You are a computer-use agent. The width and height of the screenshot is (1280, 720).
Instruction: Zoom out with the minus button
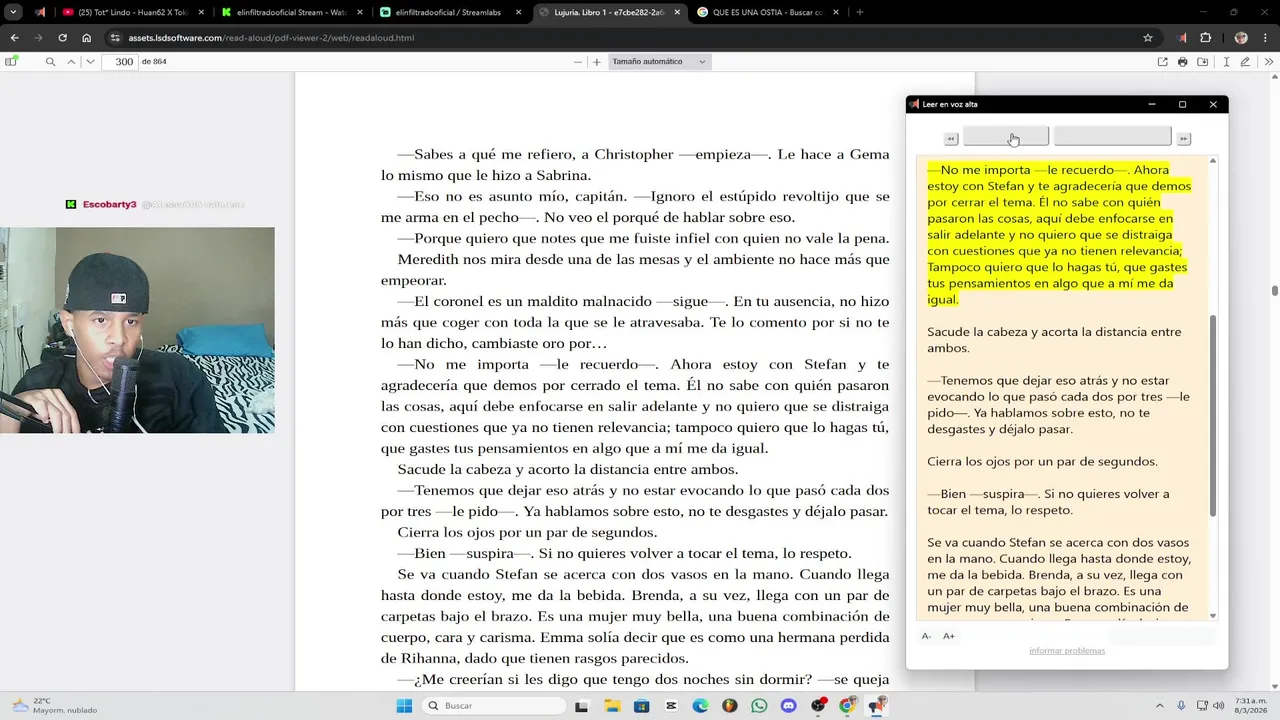(x=577, y=62)
